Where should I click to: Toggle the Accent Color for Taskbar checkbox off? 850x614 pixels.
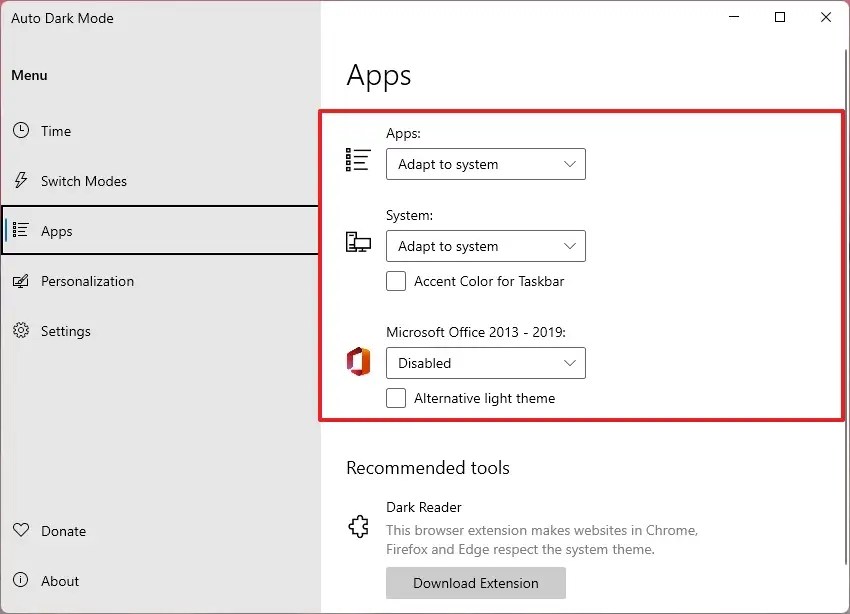(x=395, y=281)
